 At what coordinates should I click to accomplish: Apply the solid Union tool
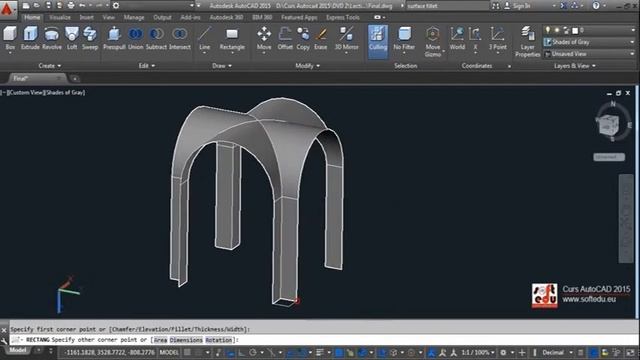(136, 38)
